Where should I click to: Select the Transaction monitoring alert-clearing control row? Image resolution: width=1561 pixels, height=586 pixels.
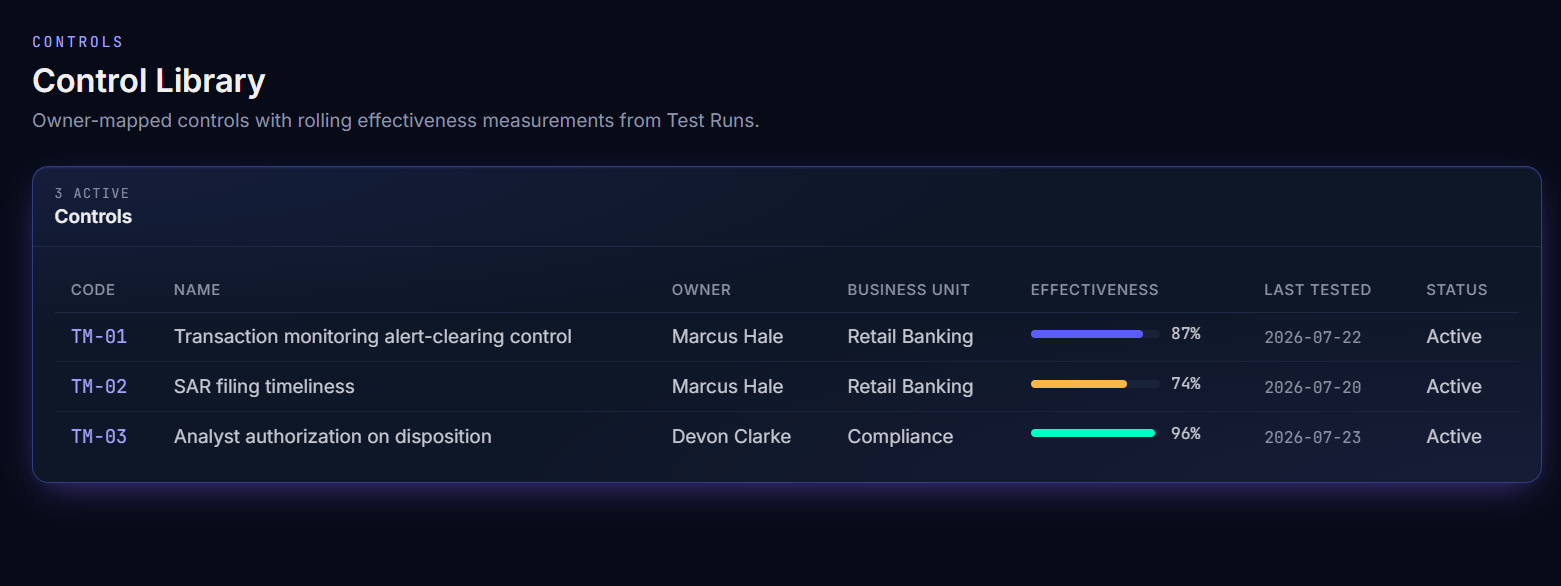coord(786,337)
